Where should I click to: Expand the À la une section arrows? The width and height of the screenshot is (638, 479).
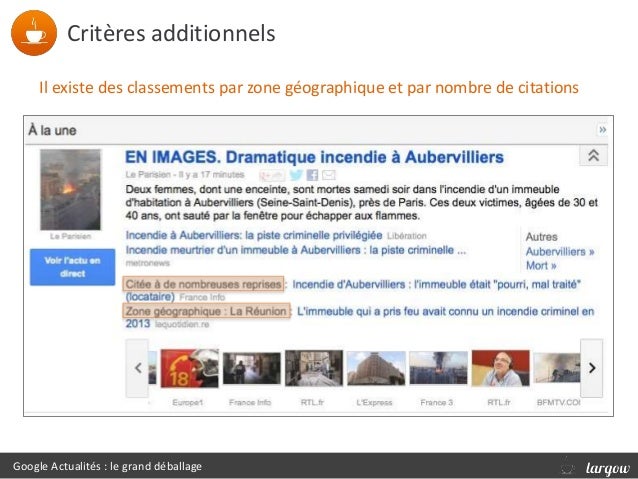coord(602,130)
